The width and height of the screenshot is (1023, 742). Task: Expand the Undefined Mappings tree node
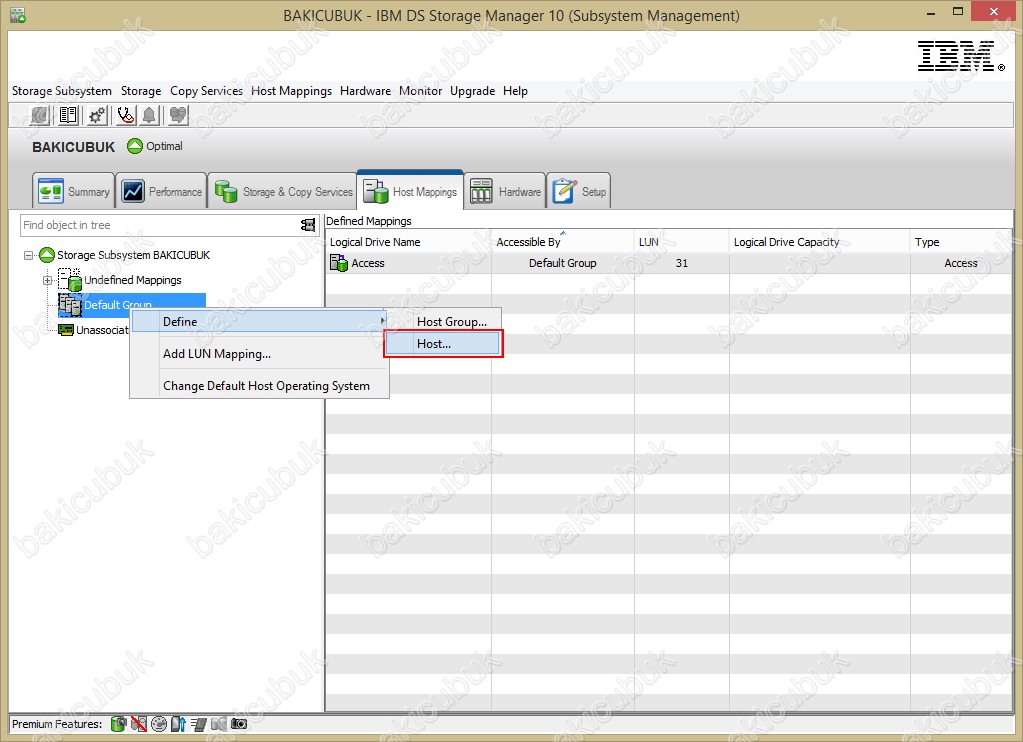[x=48, y=280]
